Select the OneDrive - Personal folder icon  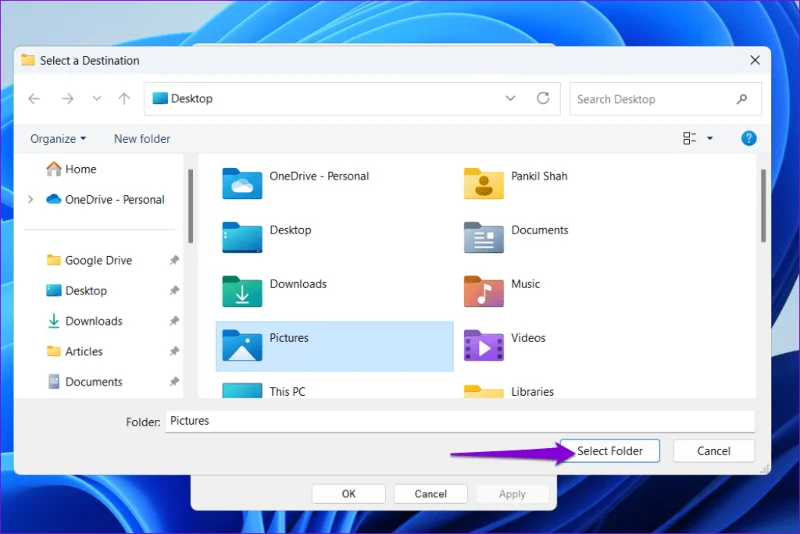coord(242,184)
